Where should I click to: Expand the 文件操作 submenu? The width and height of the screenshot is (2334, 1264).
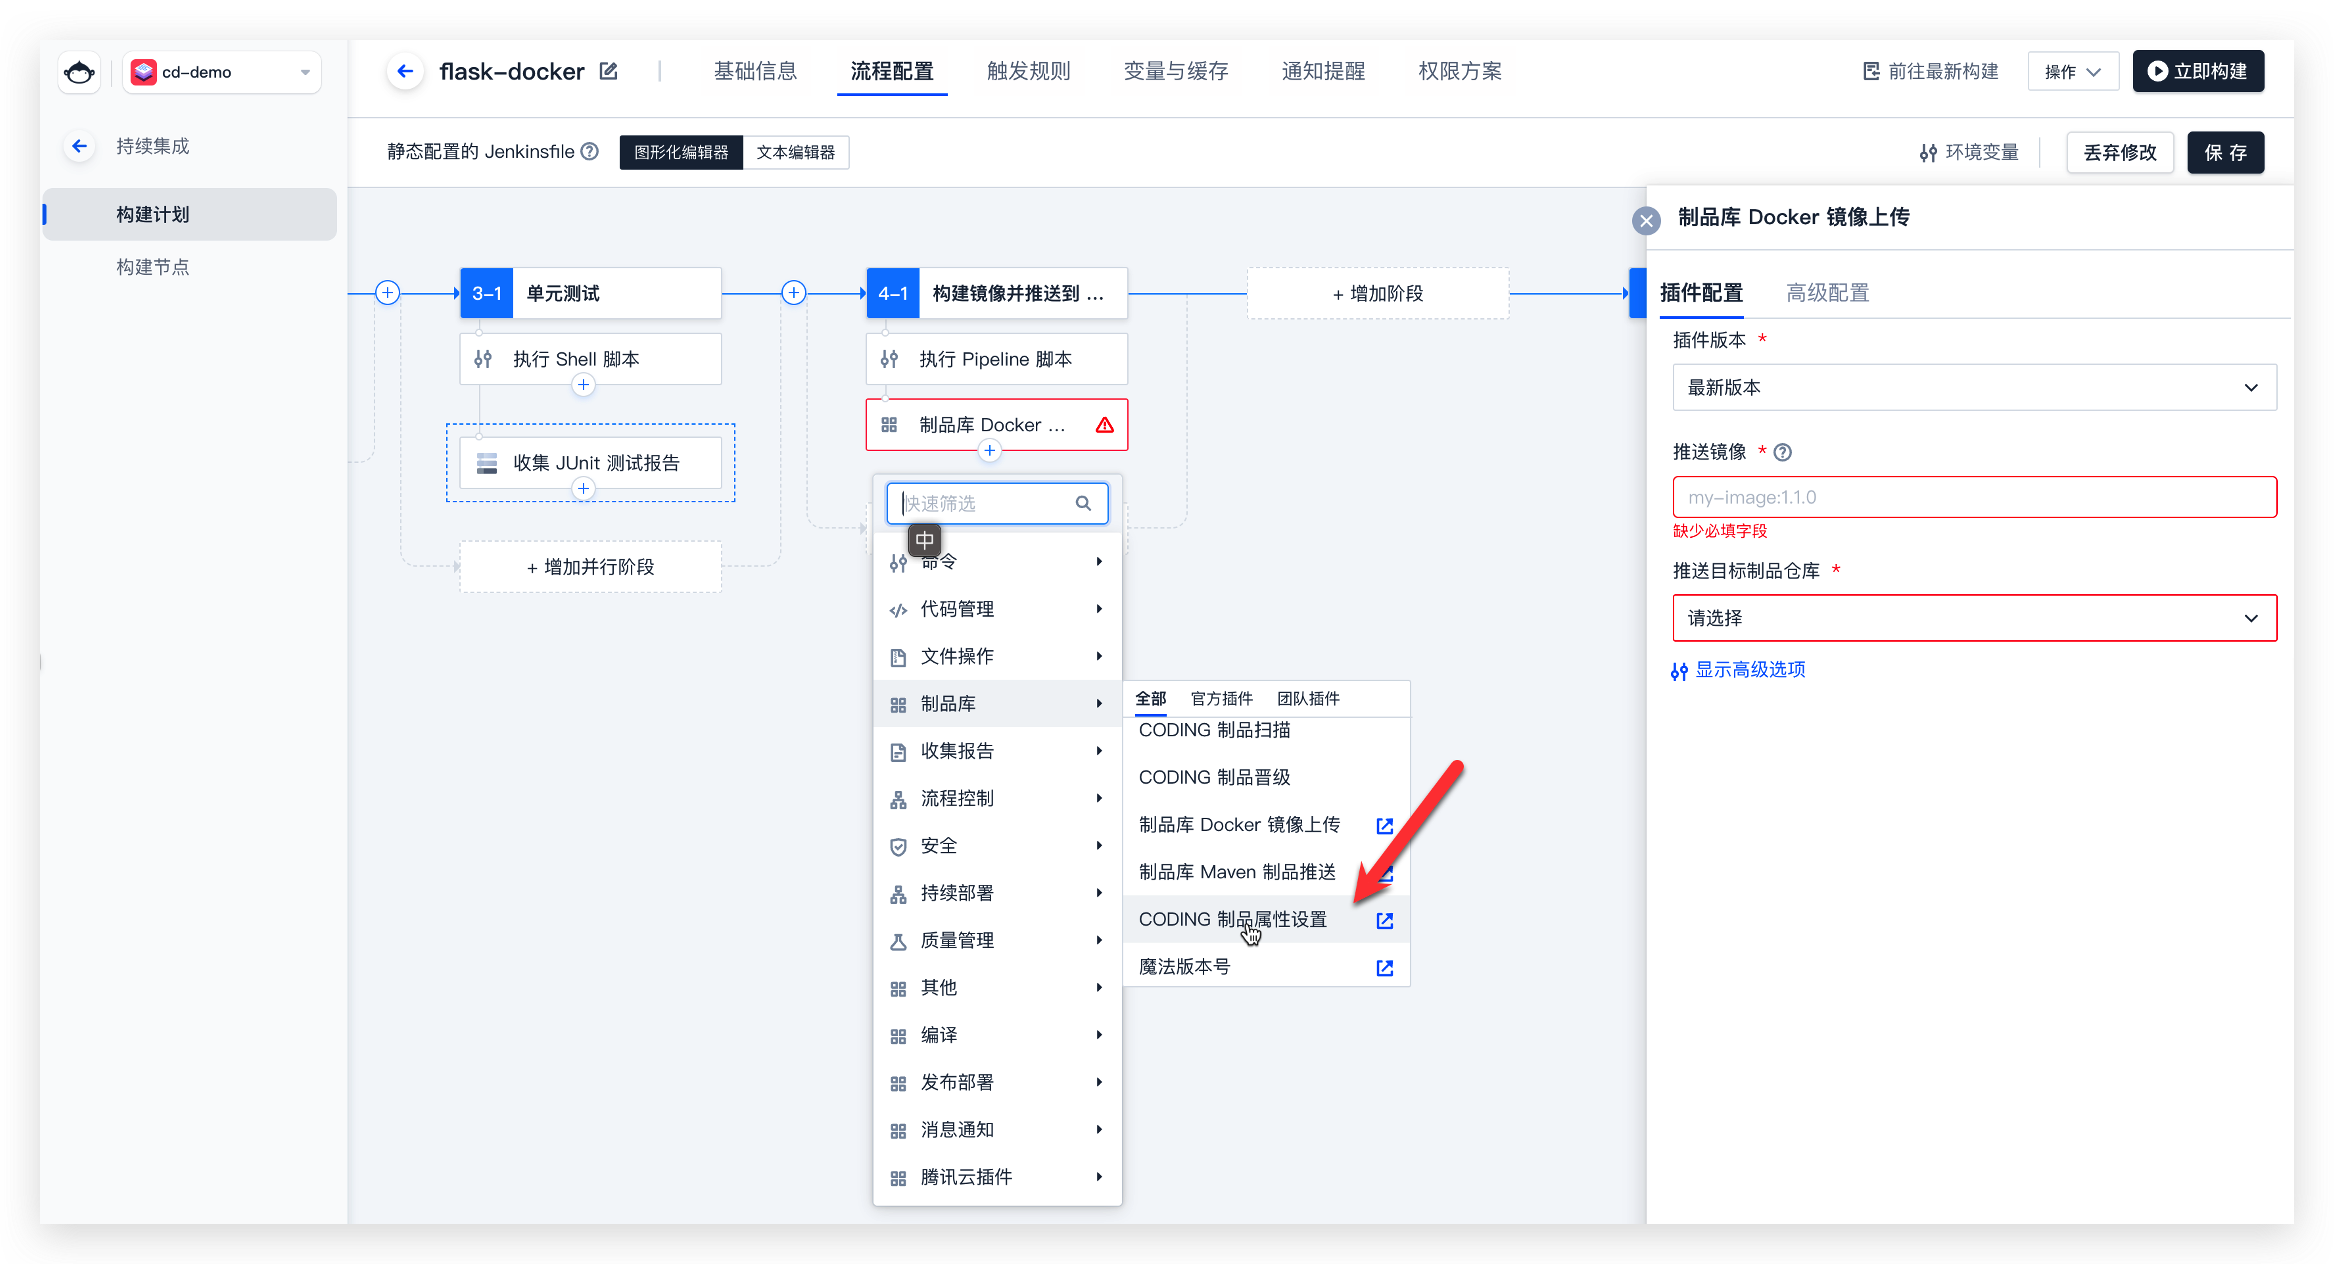tap(997, 656)
